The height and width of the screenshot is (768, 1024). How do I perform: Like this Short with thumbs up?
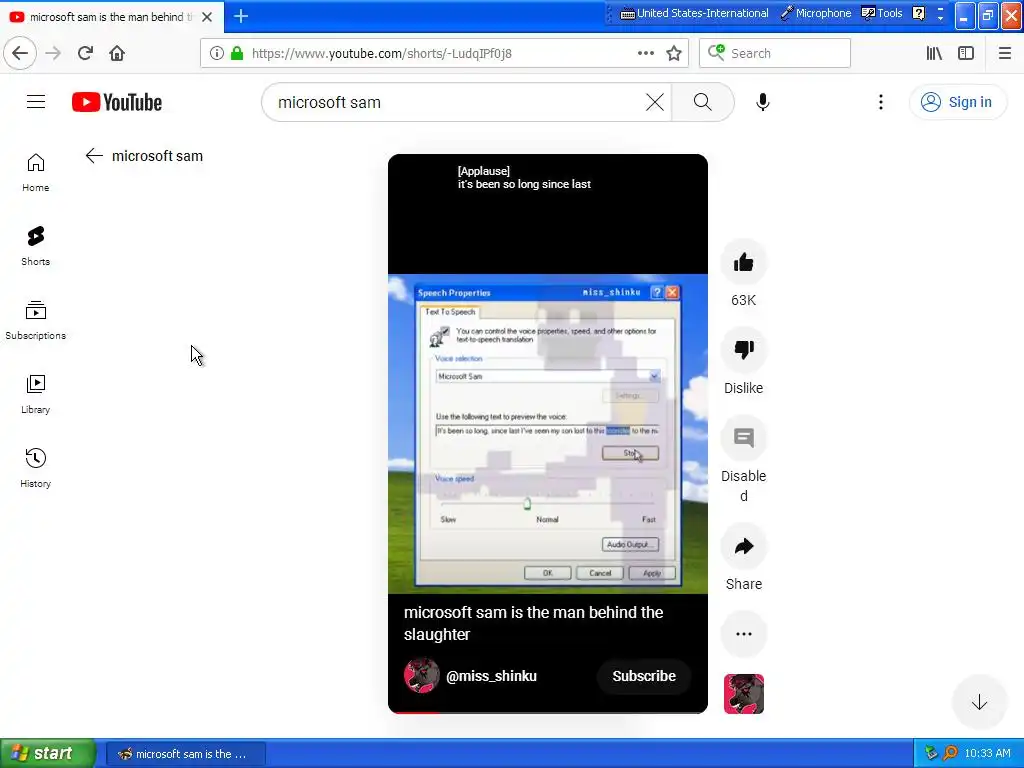pyautogui.click(x=743, y=263)
